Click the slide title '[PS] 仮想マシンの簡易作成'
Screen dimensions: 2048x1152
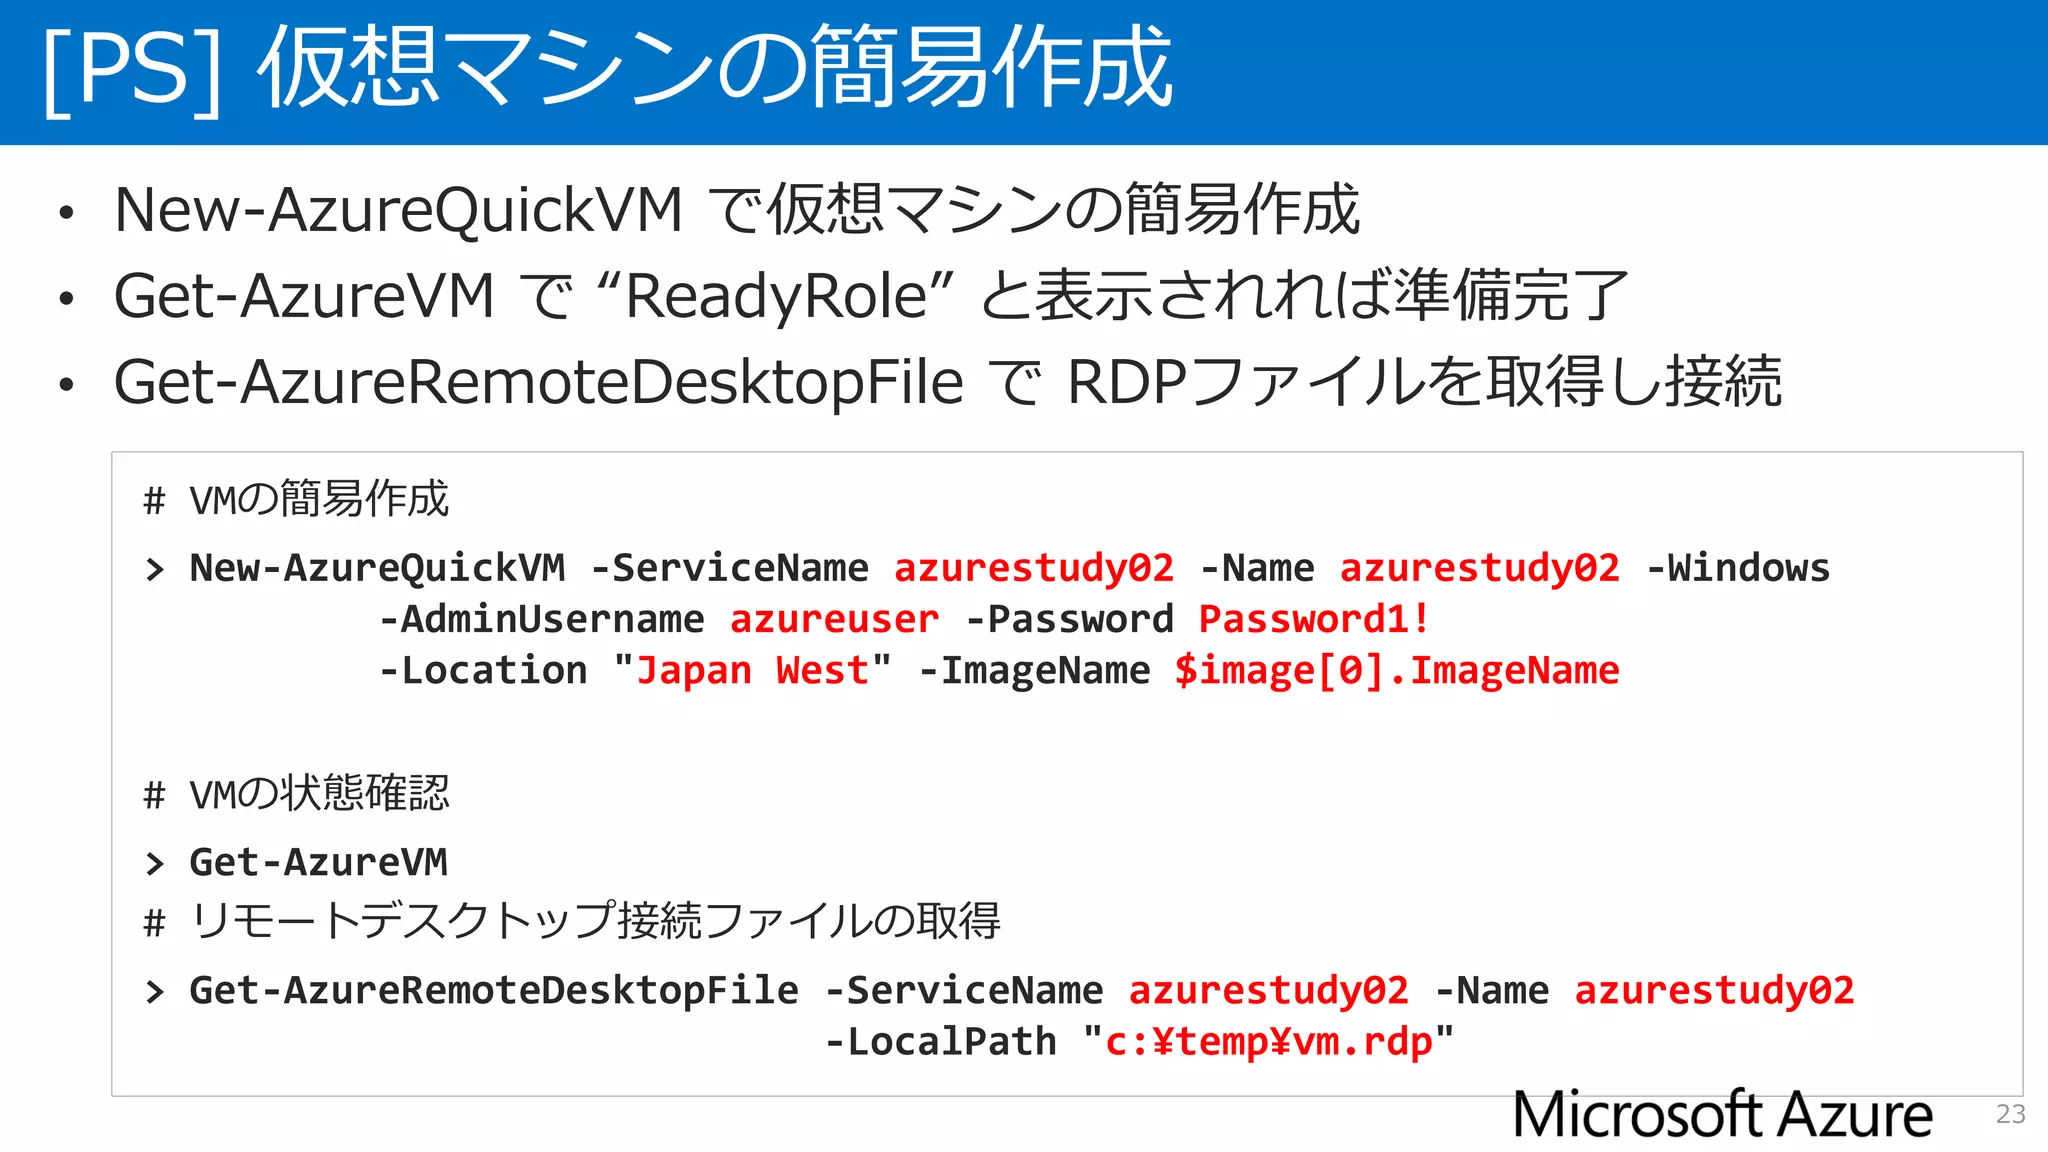(608, 68)
